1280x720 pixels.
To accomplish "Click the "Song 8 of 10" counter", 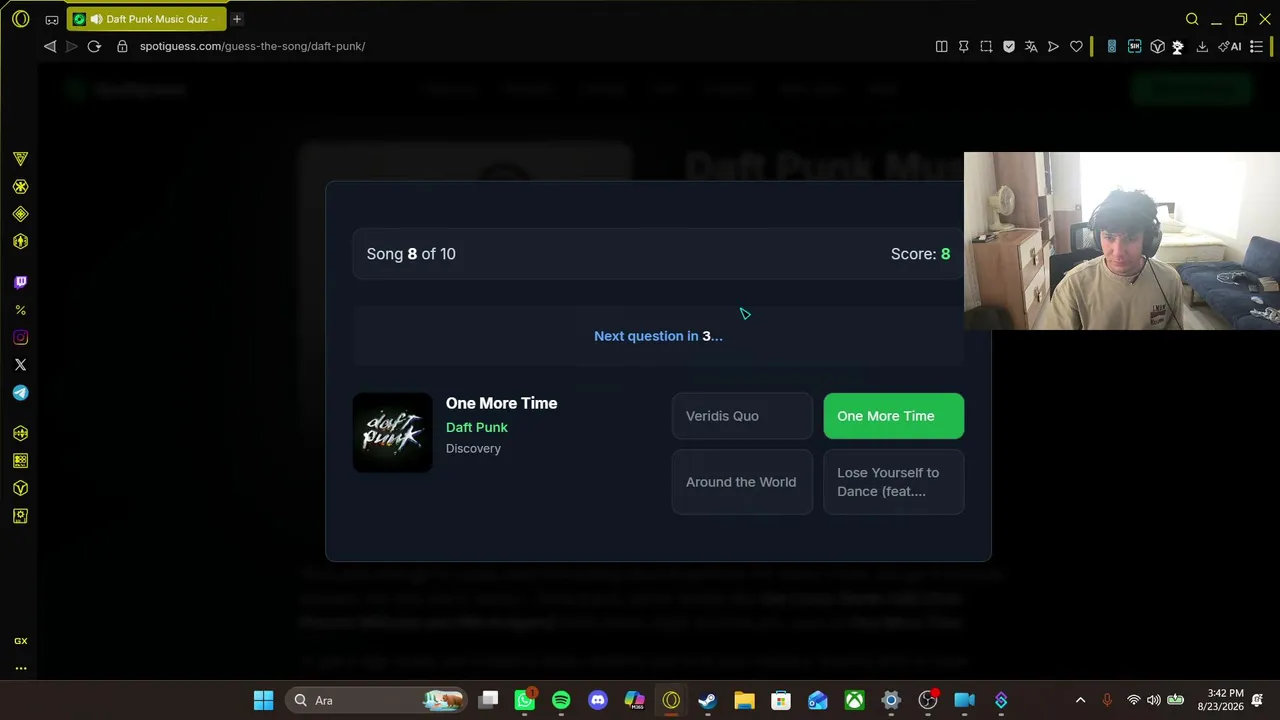I will tap(411, 254).
